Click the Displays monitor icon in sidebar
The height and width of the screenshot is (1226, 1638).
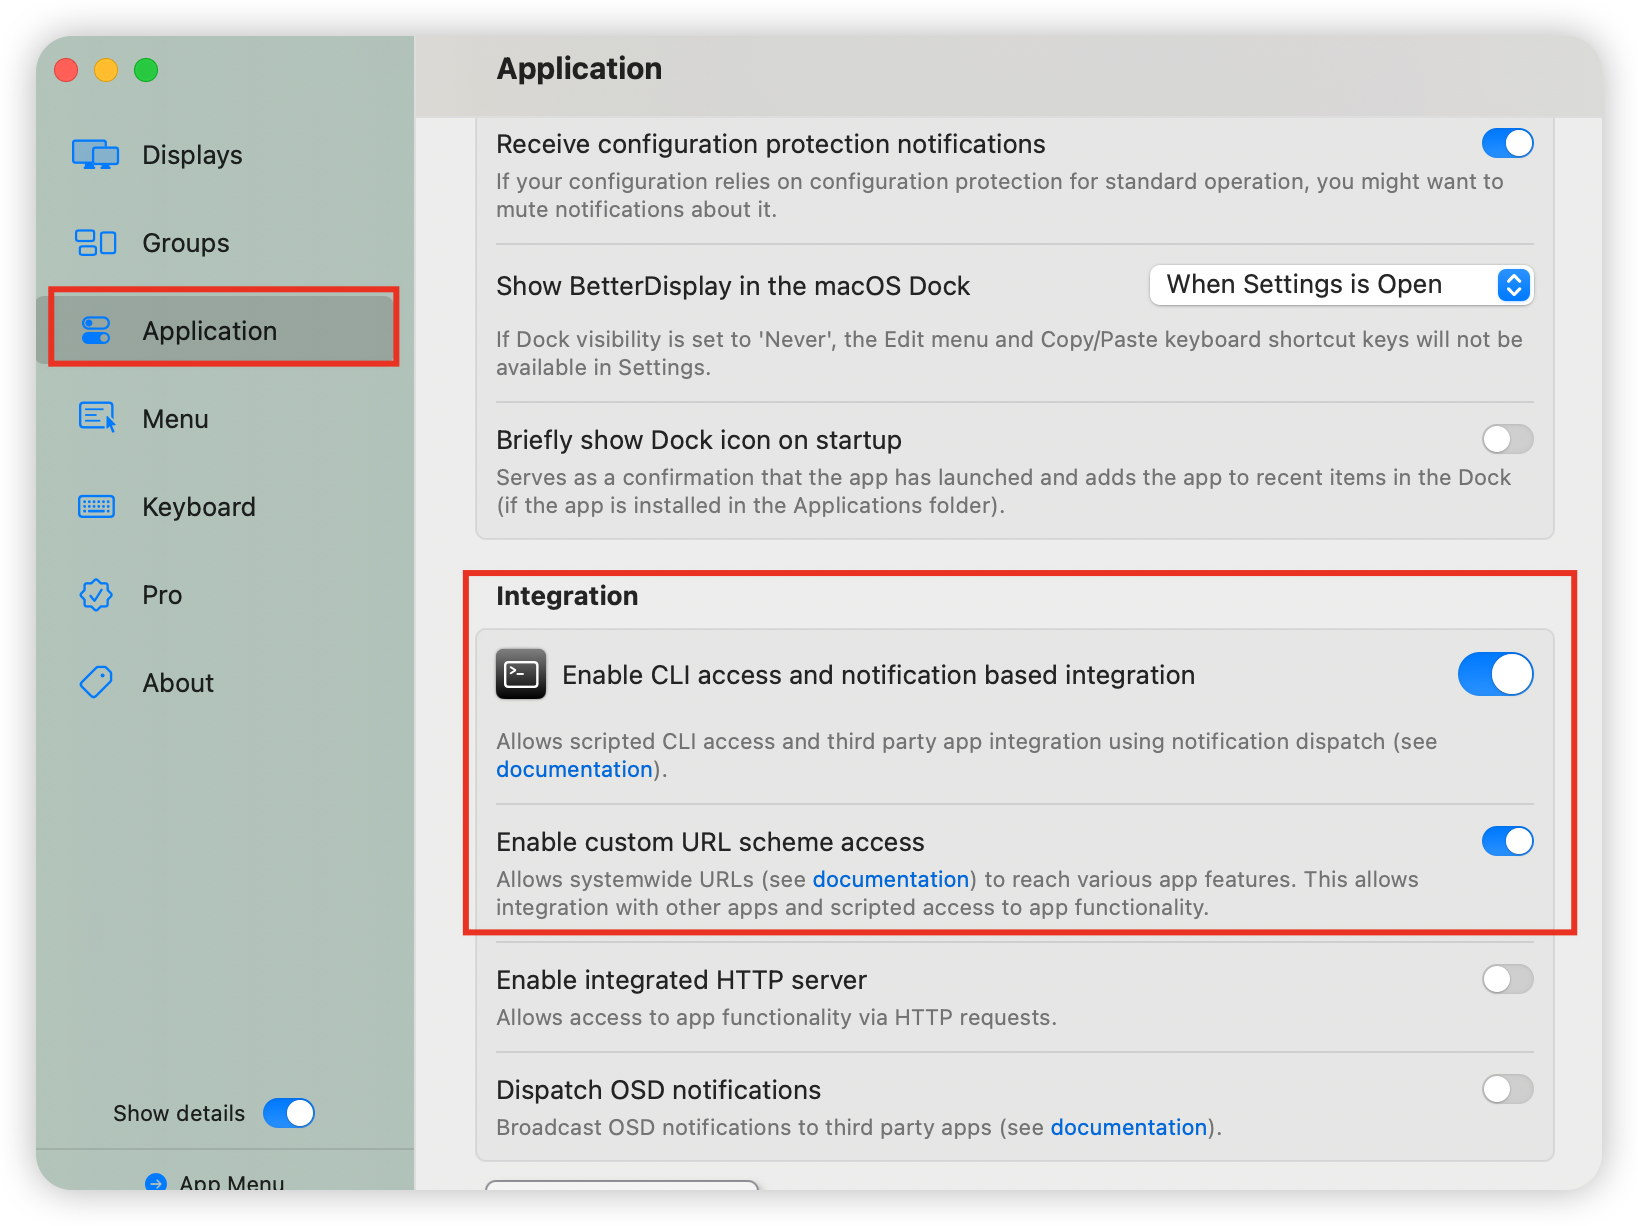[95, 155]
